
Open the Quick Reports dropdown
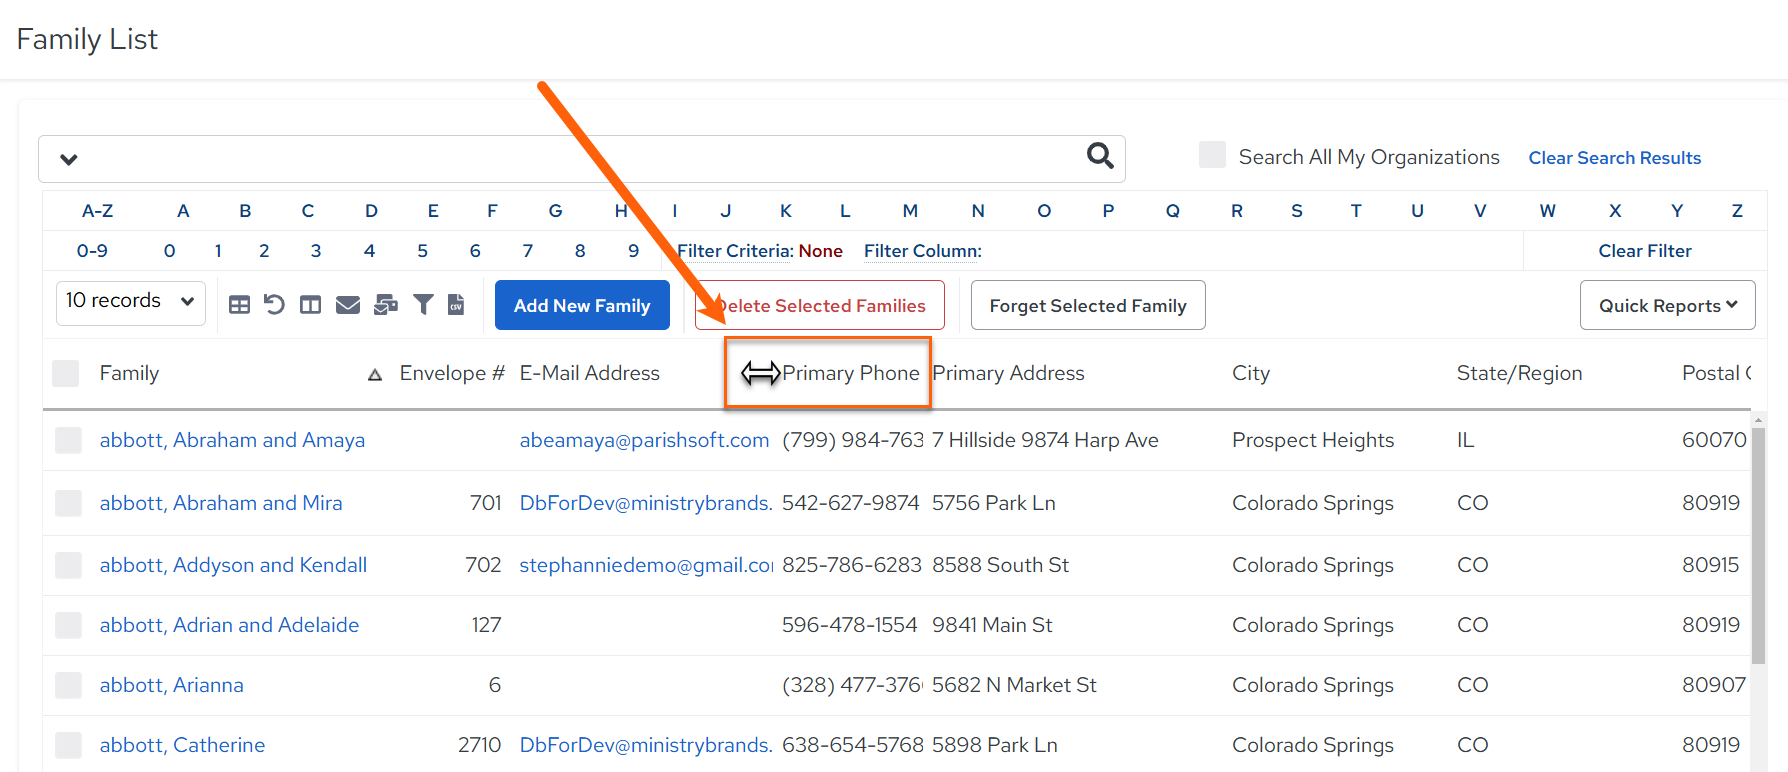click(x=1667, y=305)
